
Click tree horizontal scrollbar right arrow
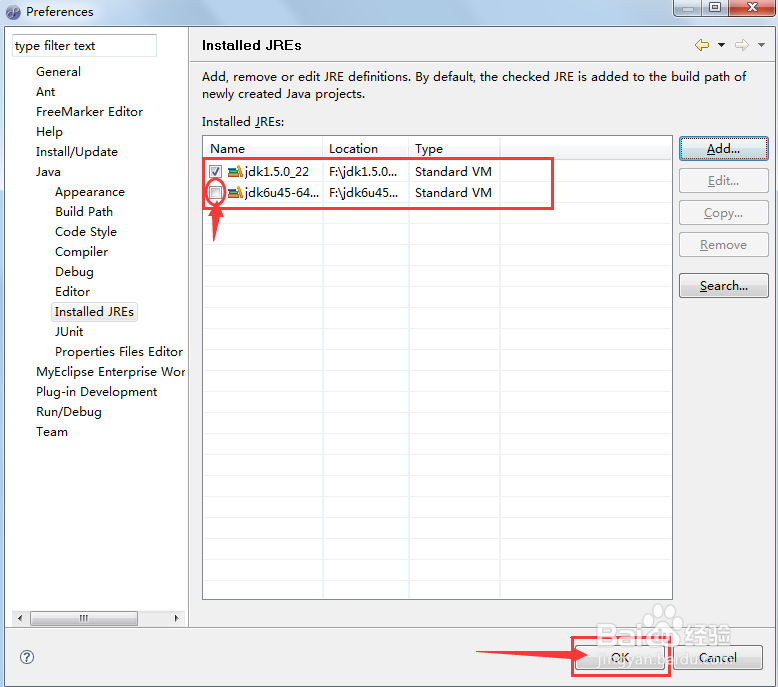tap(176, 618)
